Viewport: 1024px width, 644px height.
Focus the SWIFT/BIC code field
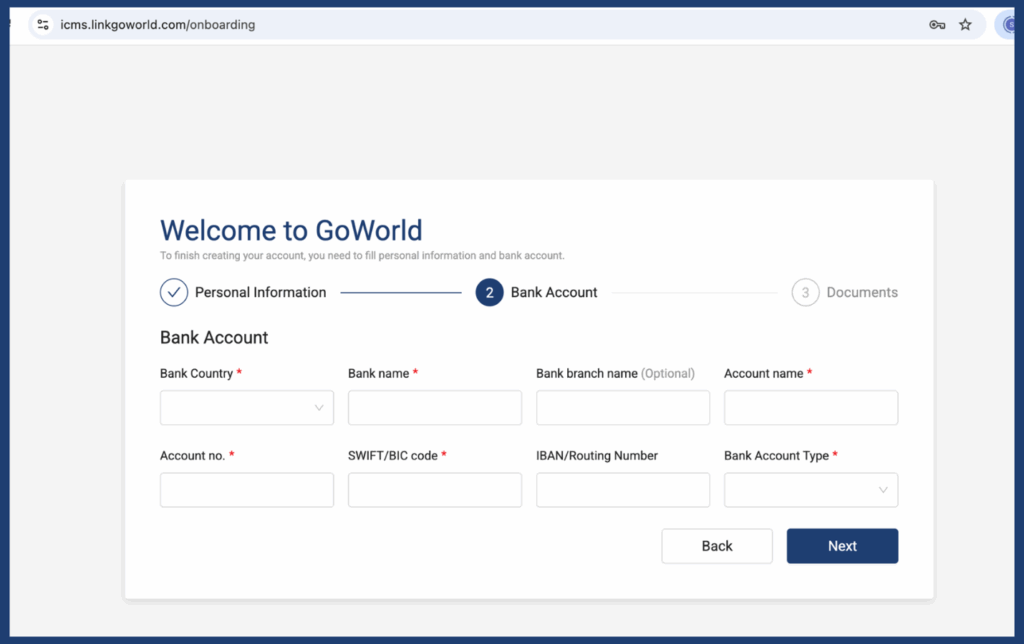pos(434,490)
